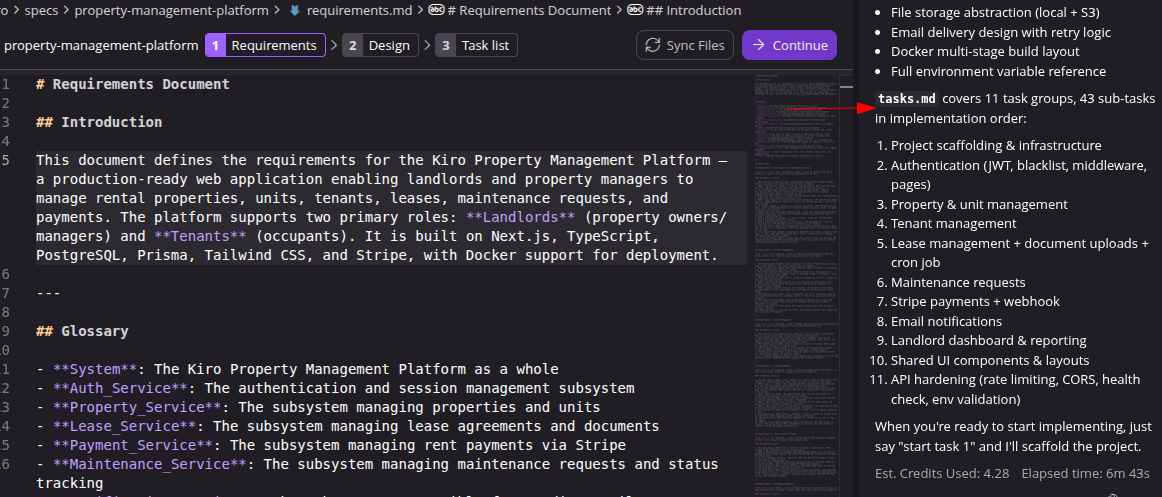This screenshot has width=1162, height=497.
Task: Click 'Stripe payments + webhook' list item
Action: point(975,301)
